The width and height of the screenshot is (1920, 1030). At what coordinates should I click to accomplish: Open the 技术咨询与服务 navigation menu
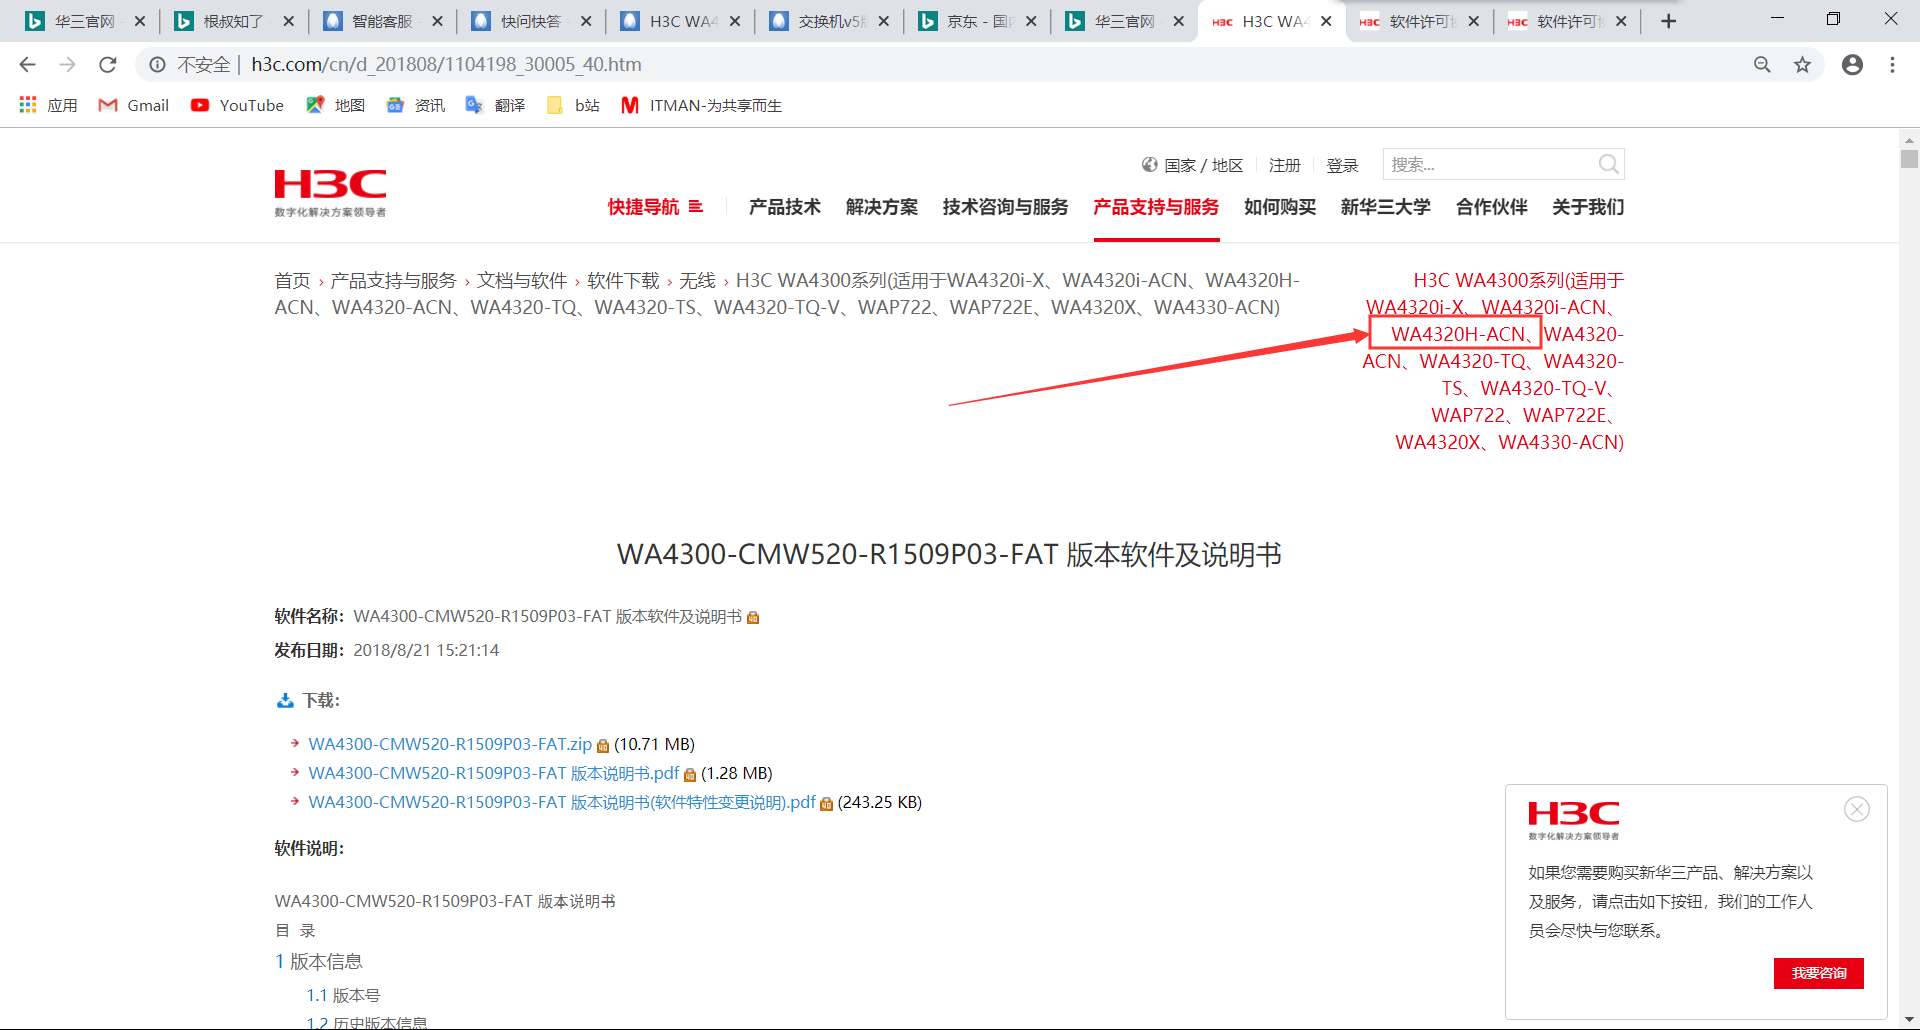(1005, 207)
